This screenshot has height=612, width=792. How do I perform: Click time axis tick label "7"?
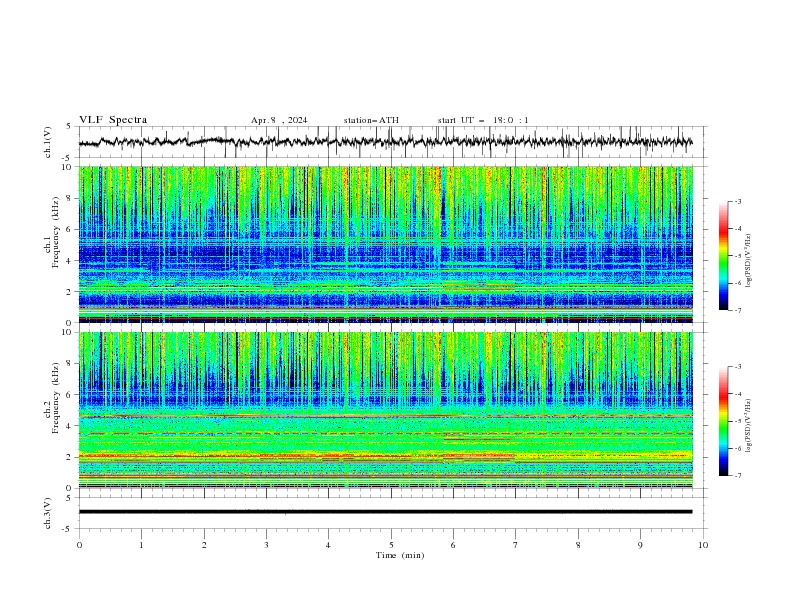pos(516,545)
